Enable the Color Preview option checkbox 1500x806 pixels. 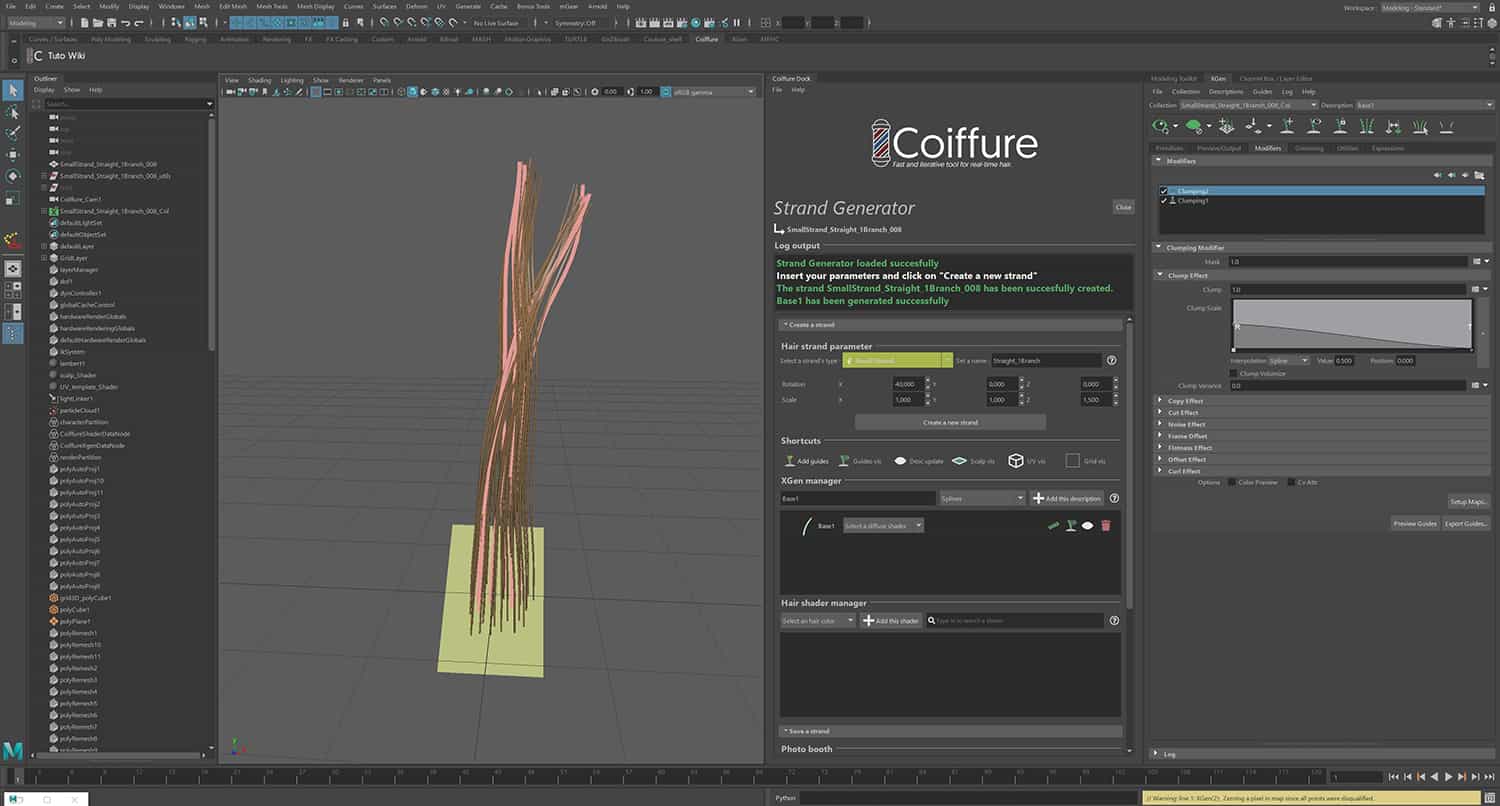[1232, 482]
